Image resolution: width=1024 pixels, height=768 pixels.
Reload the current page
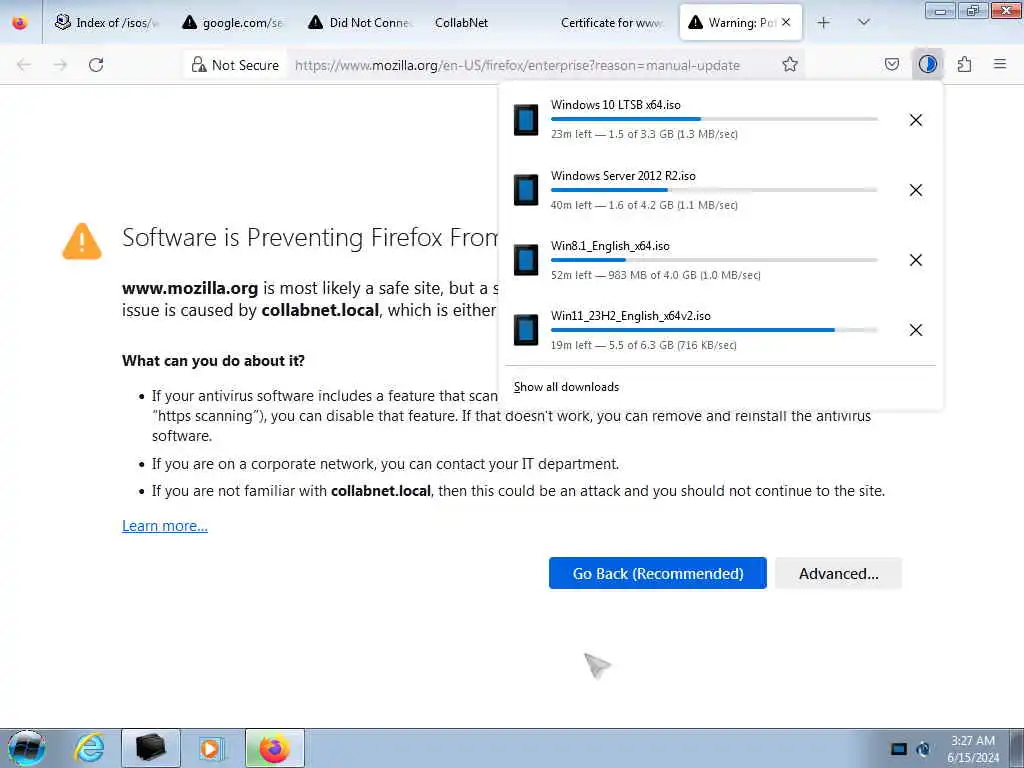pyautogui.click(x=96, y=65)
